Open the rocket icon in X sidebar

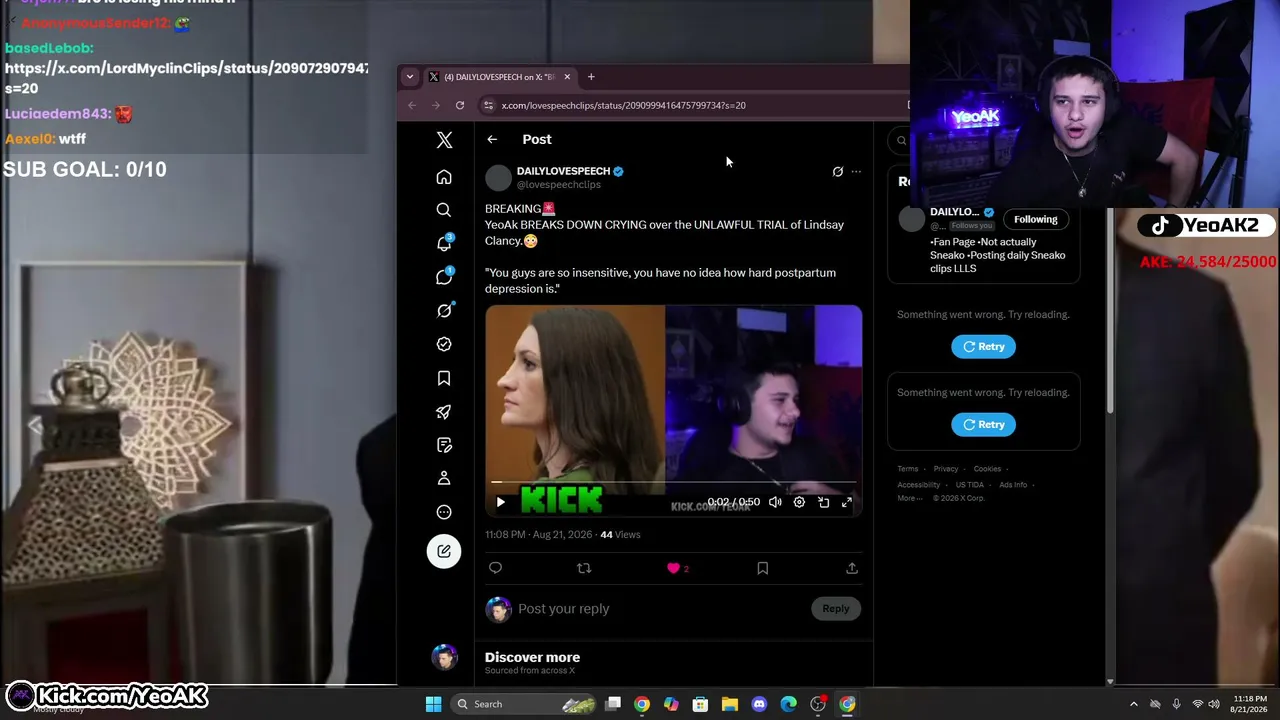point(444,412)
